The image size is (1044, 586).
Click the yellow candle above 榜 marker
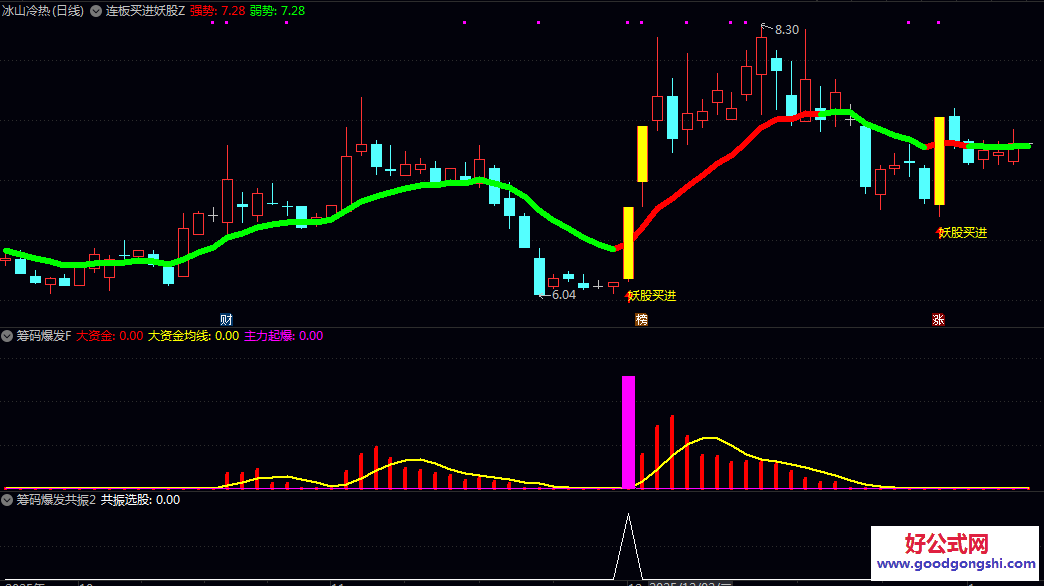coord(643,154)
